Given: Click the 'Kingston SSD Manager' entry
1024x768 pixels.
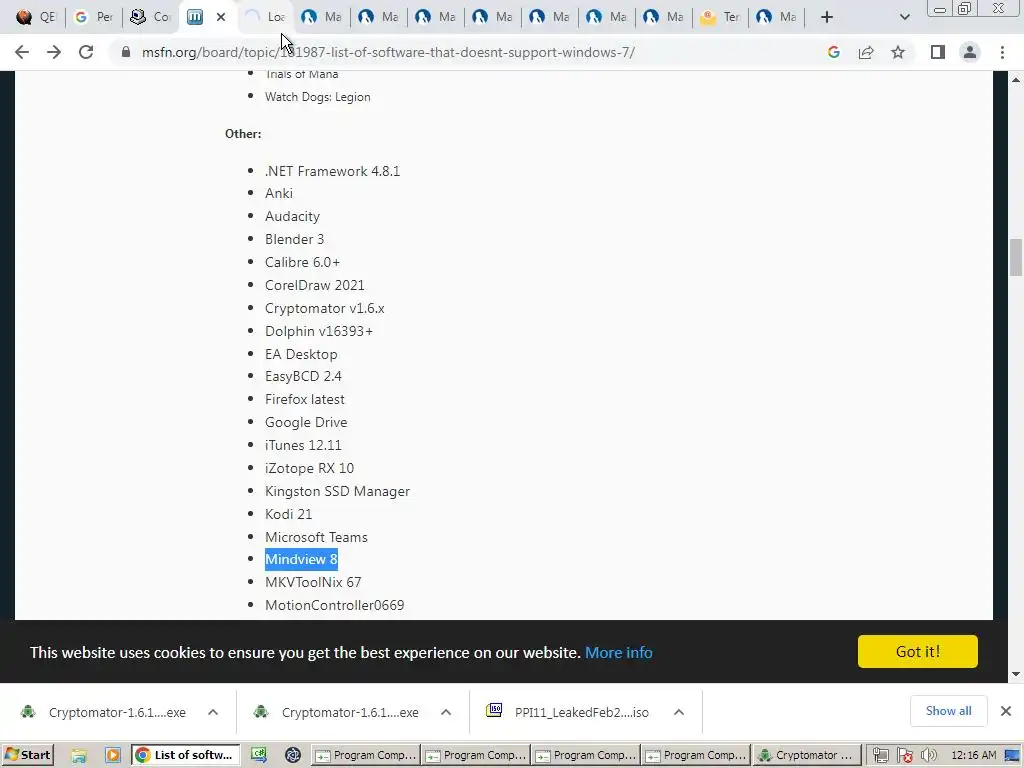Looking at the screenshot, I should pos(337,491).
